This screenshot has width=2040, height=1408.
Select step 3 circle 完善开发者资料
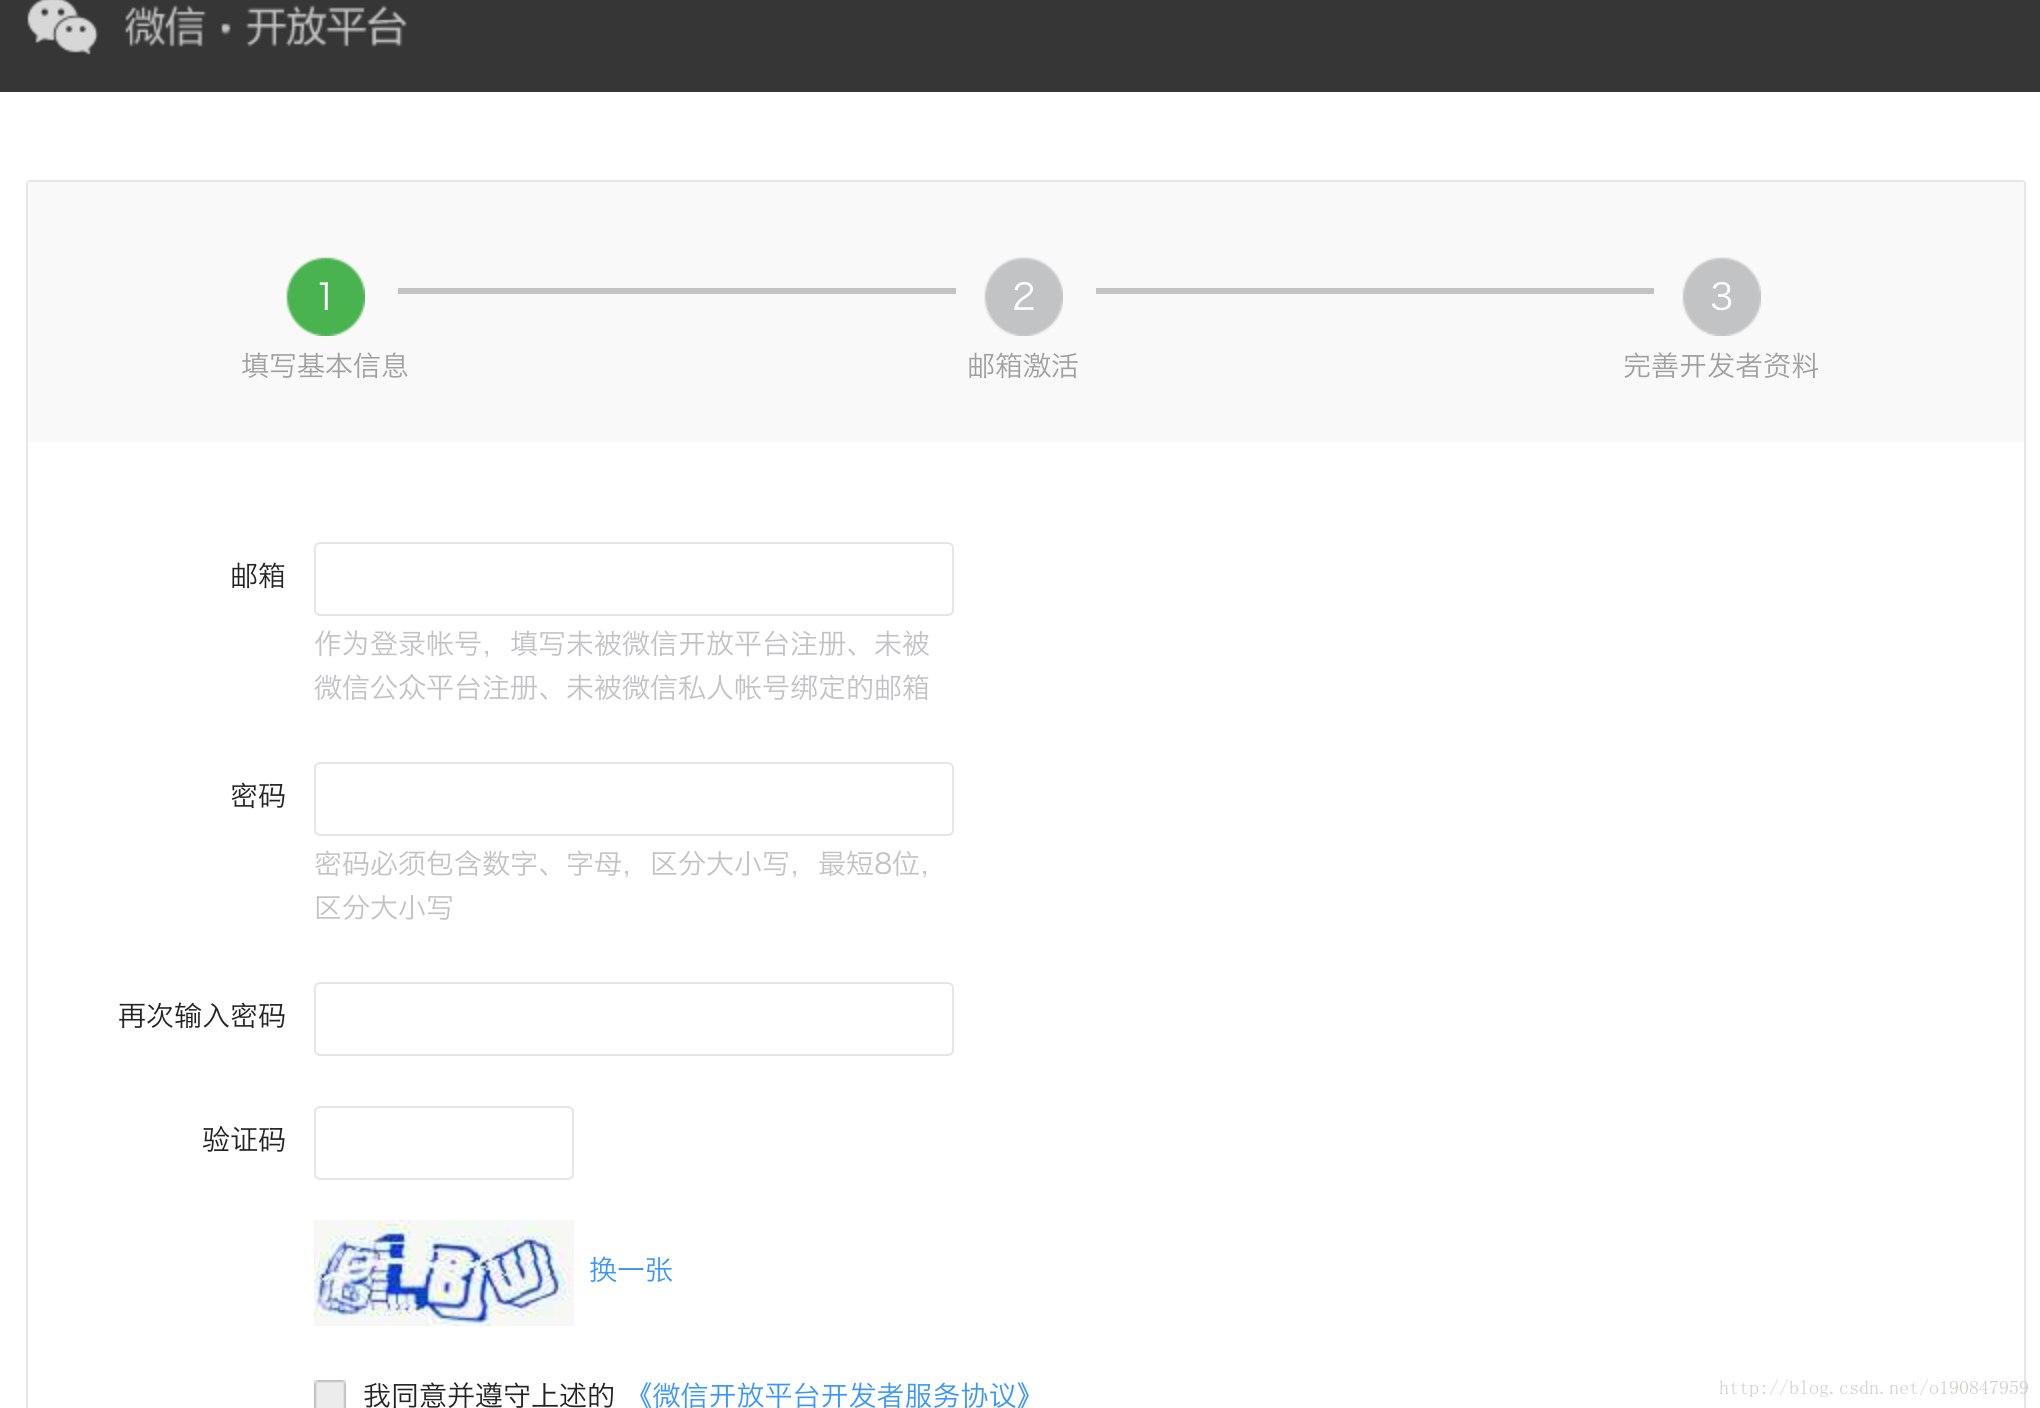pos(1721,297)
